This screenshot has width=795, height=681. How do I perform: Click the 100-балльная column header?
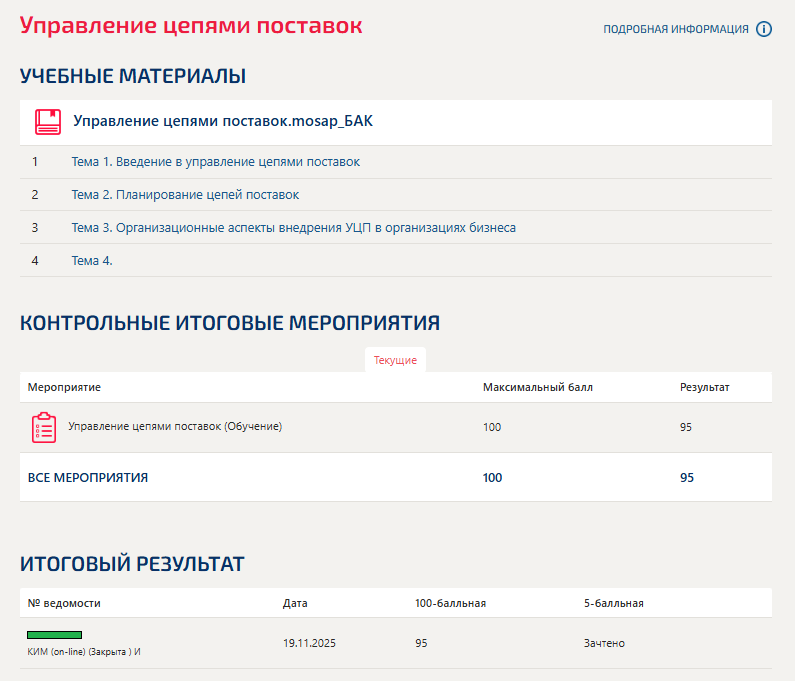click(x=450, y=603)
